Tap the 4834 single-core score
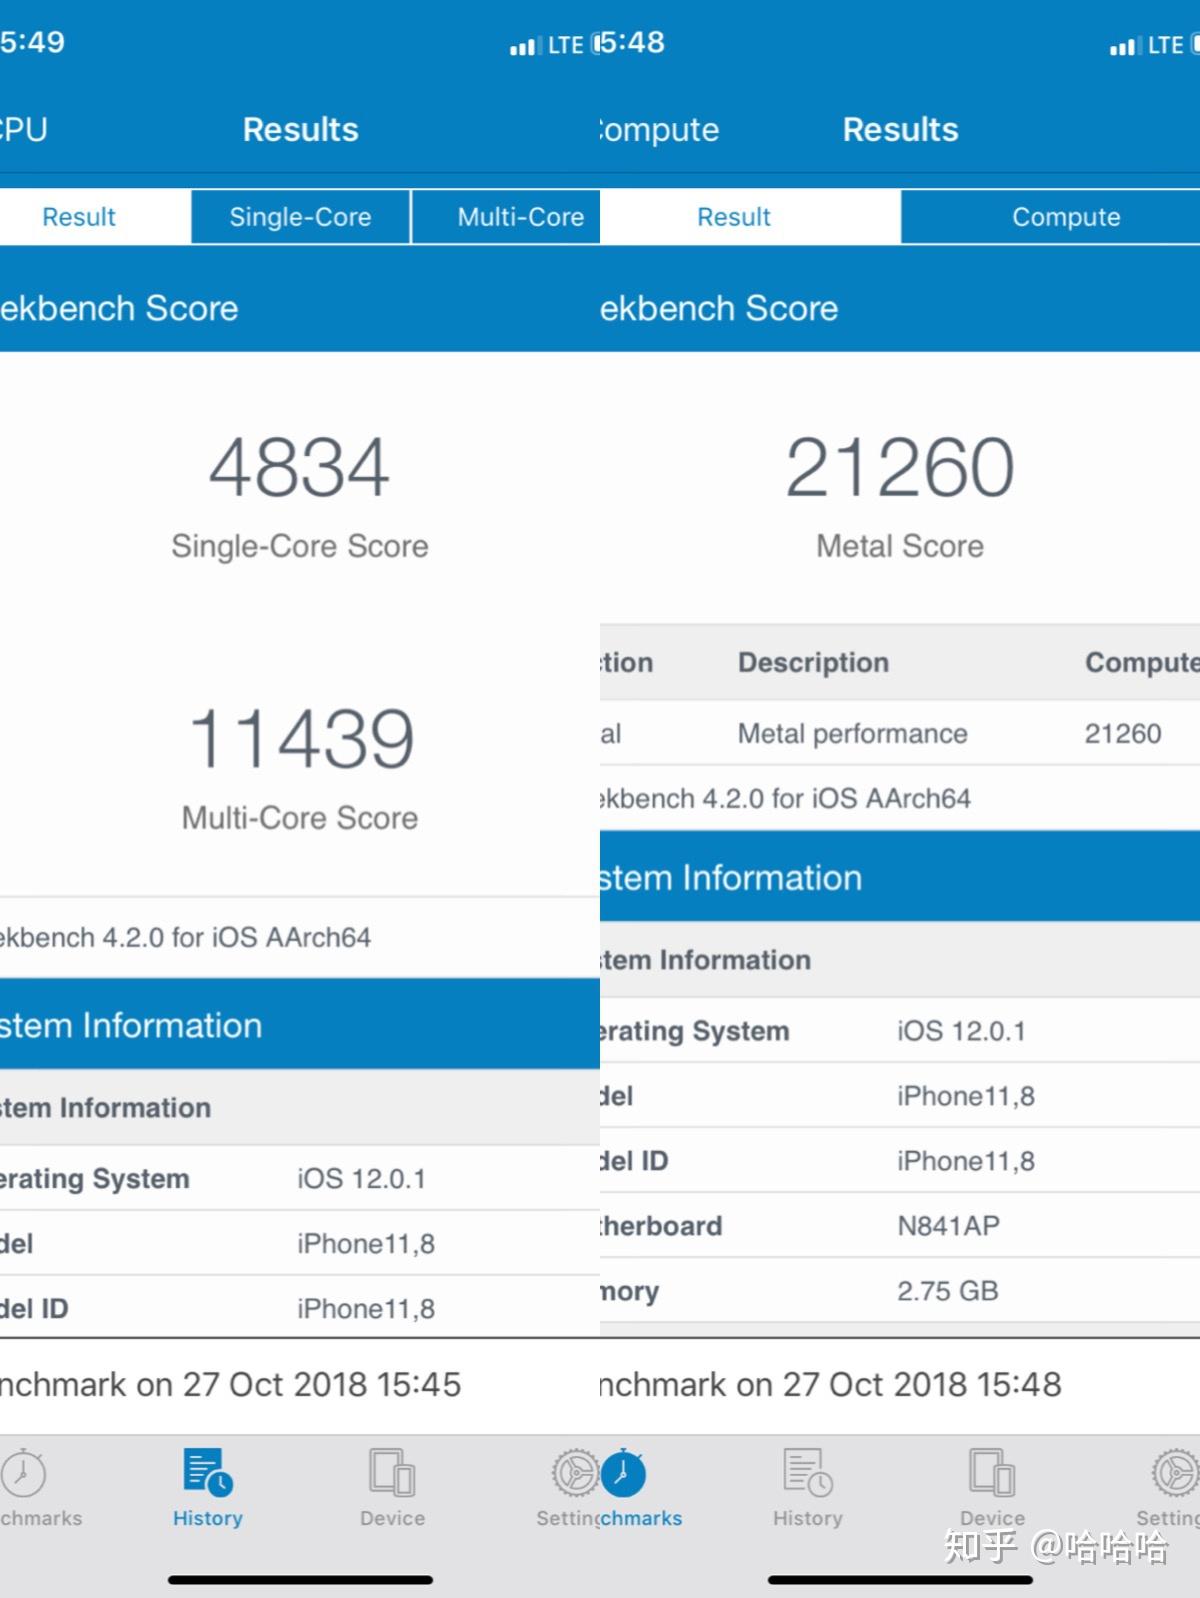The image size is (1200, 1598). click(x=299, y=467)
